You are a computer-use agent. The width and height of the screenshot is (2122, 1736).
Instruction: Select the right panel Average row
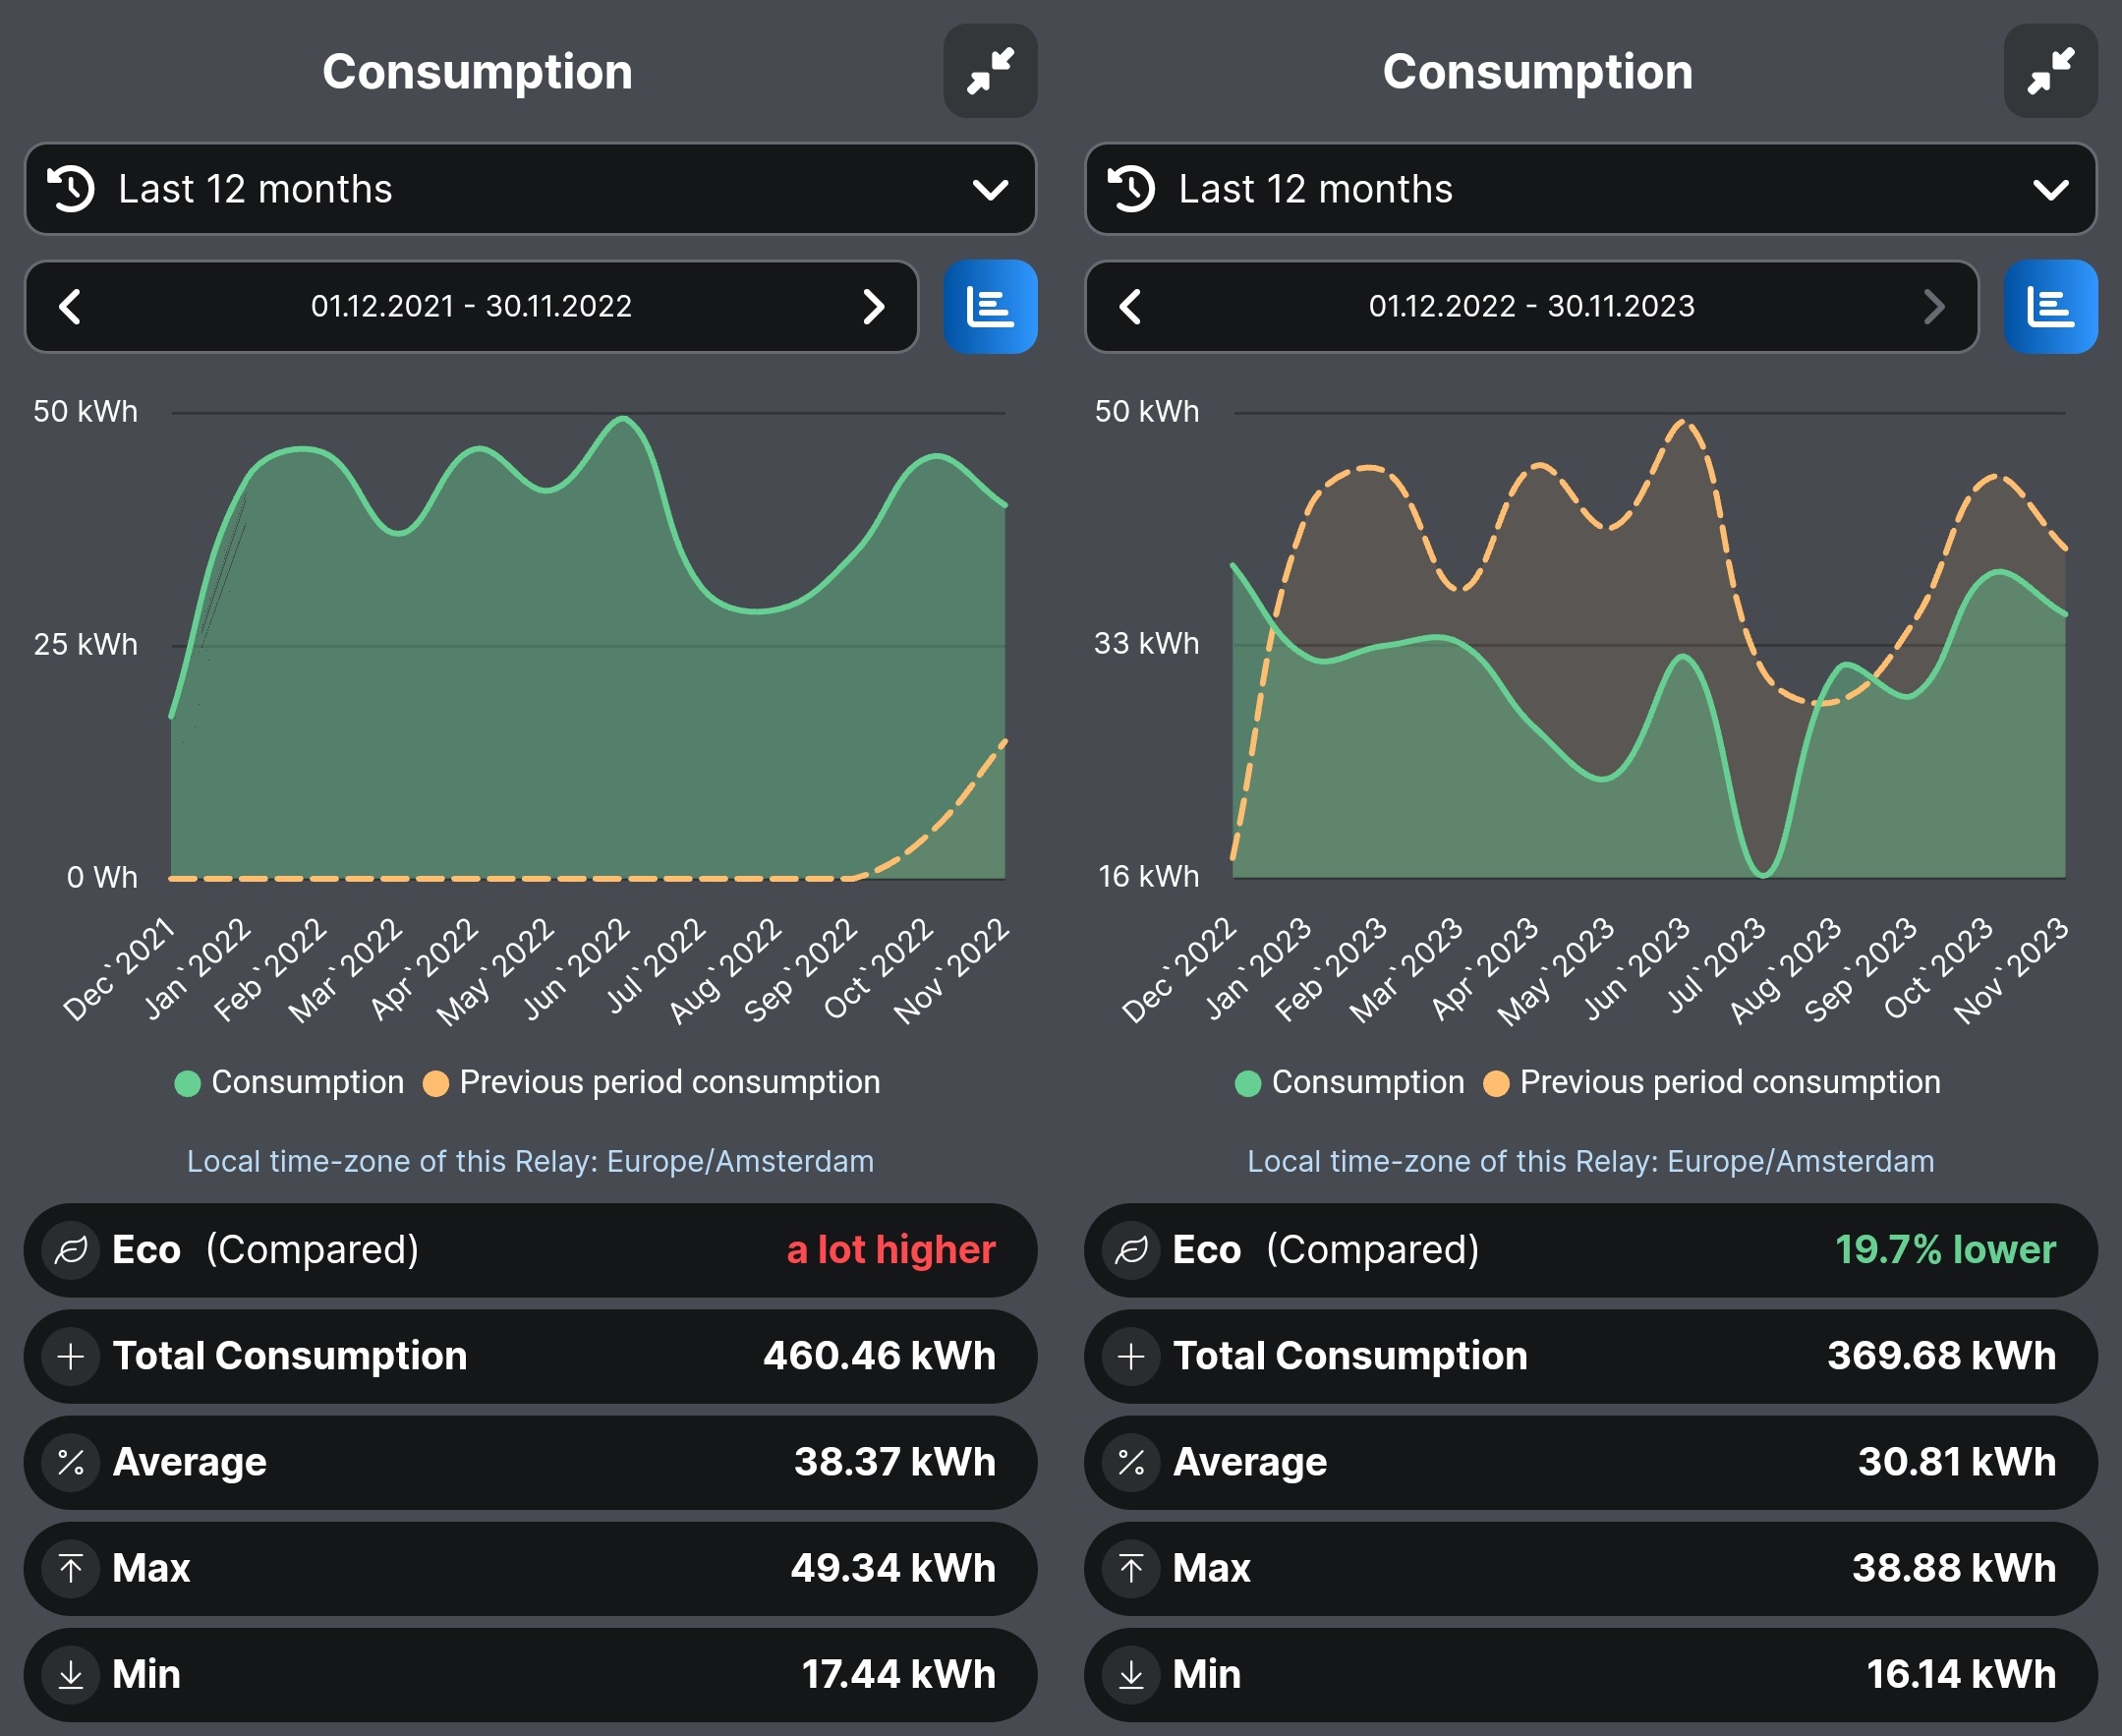pyautogui.click(x=1590, y=1462)
